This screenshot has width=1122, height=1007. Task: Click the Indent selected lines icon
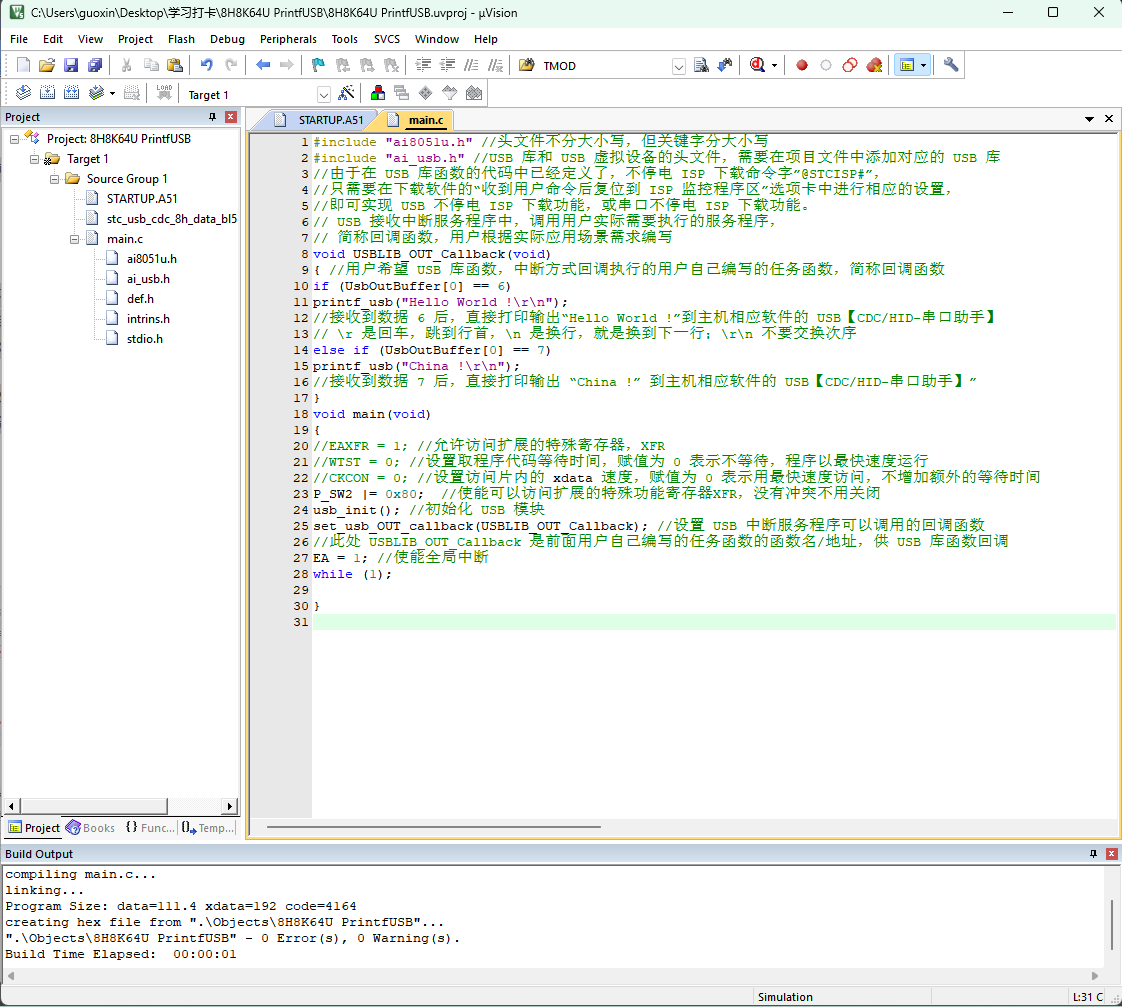pos(424,65)
